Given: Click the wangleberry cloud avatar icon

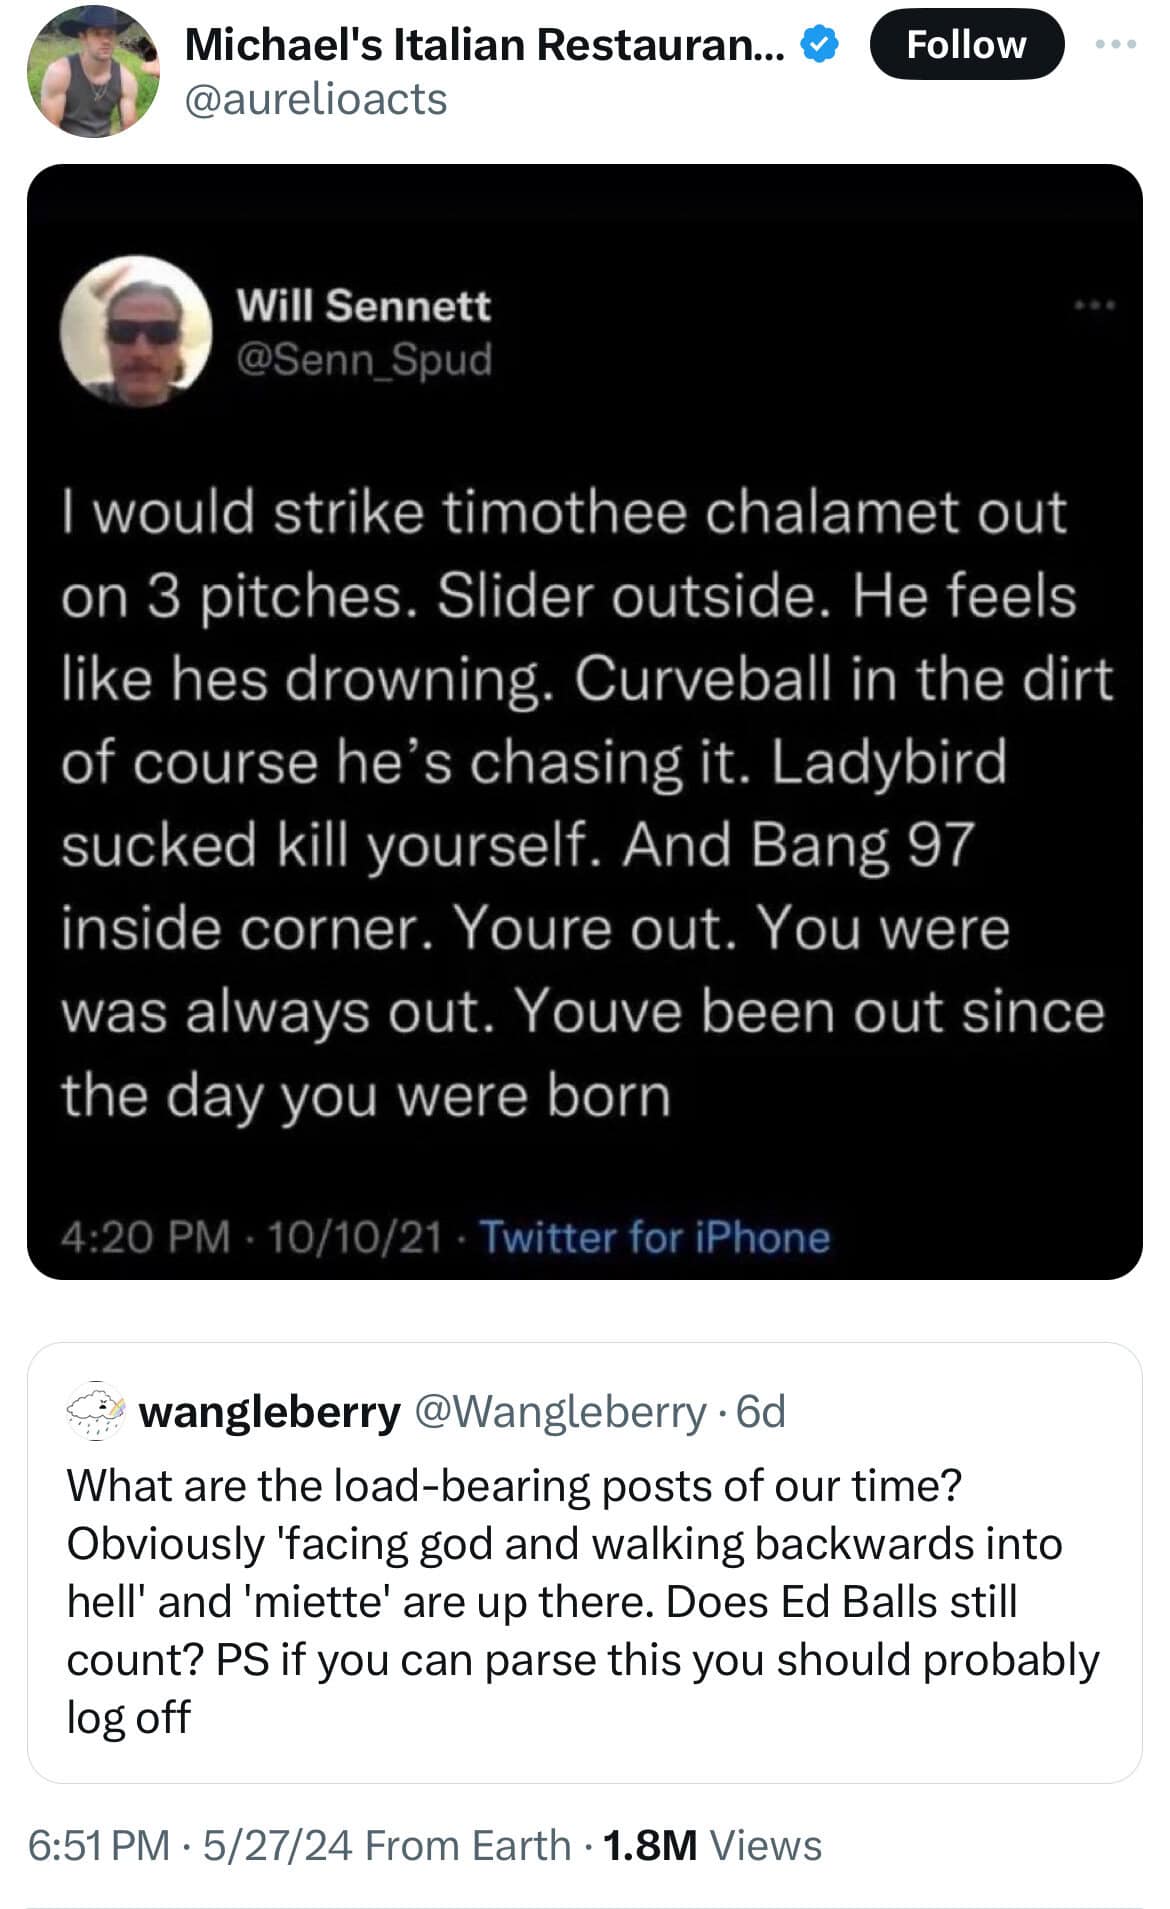Looking at the screenshot, I should [95, 1411].
